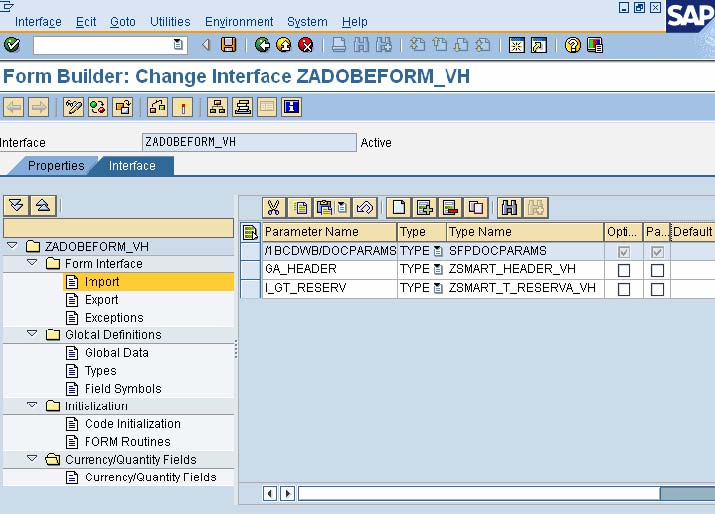Viewport: 715px width, 514px height.
Task: Open the Interface menu
Action: tap(38, 22)
